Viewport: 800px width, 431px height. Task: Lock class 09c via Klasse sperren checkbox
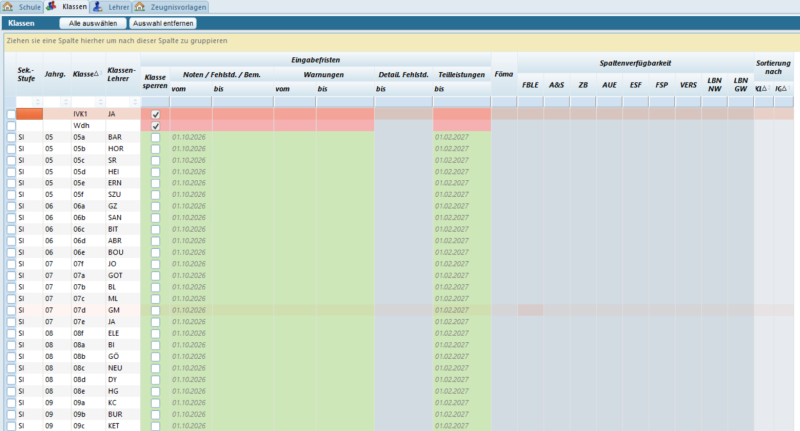tap(156, 426)
